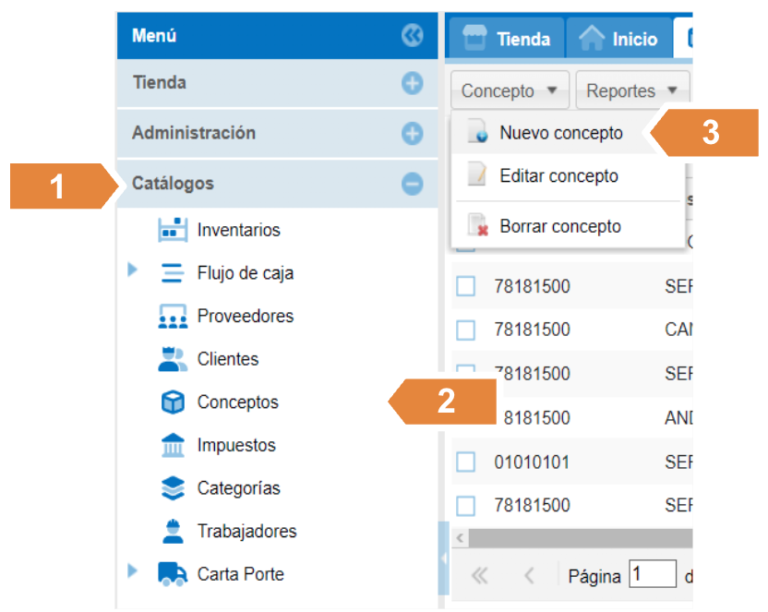Click the Impuestos bank icon
768x612 pixels.
[x=173, y=445]
